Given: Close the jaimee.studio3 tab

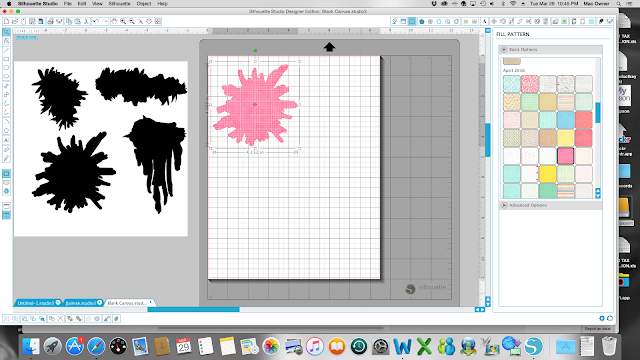Looking at the screenshot, I should (99, 302).
